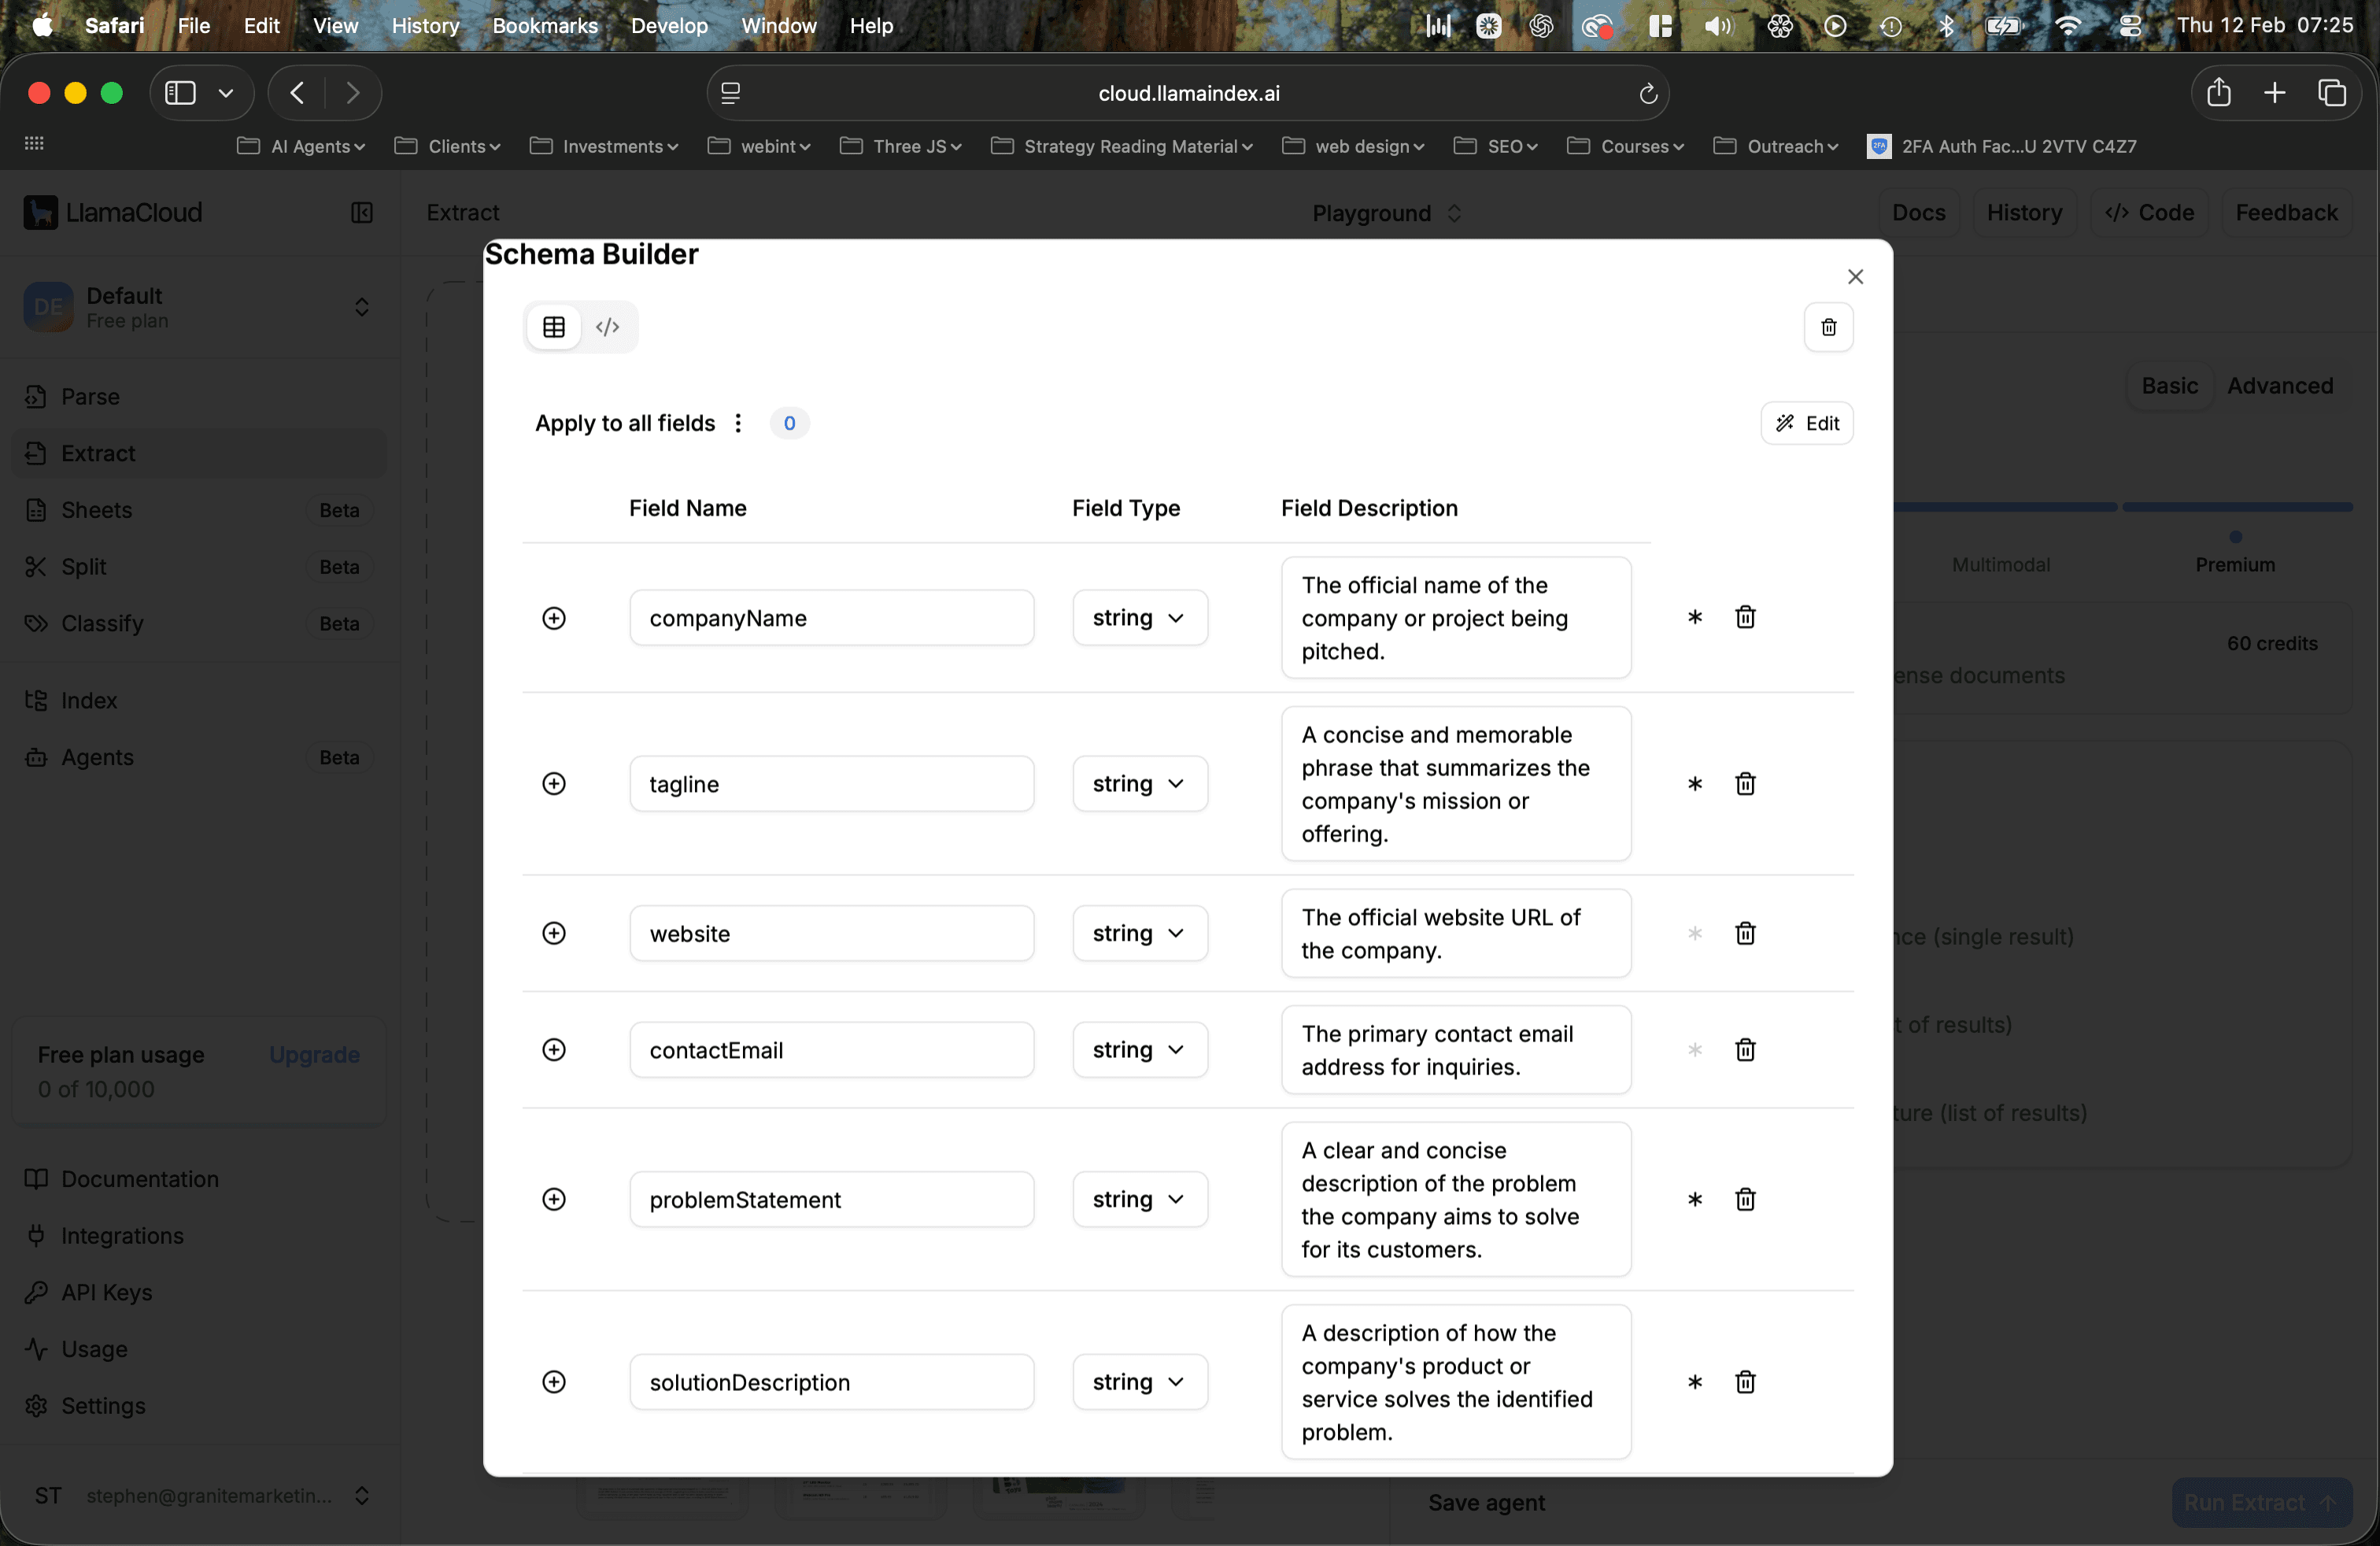Viewport: 2380px width, 1546px height.
Task: Switch to Advanced mode
Action: [2282, 386]
